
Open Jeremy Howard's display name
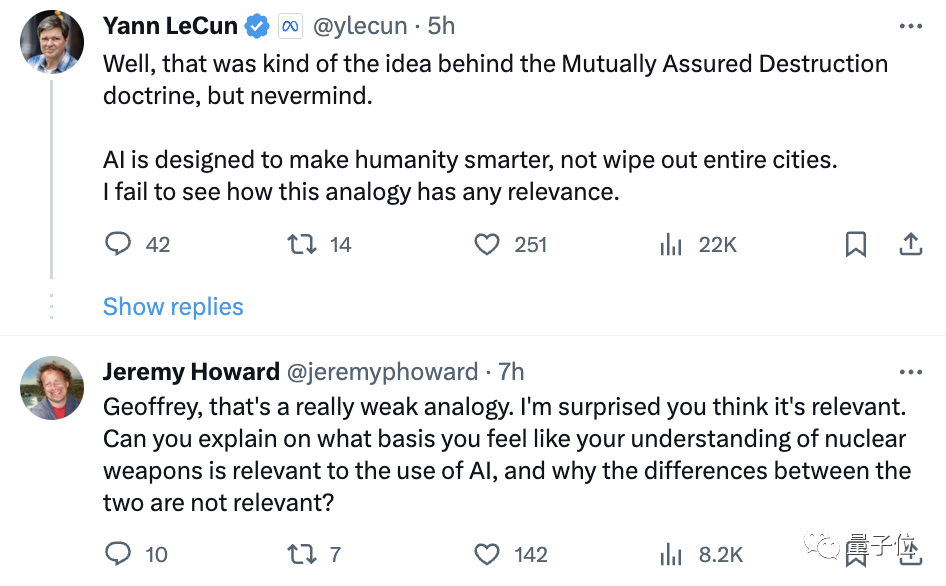pyautogui.click(x=191, y=372)
